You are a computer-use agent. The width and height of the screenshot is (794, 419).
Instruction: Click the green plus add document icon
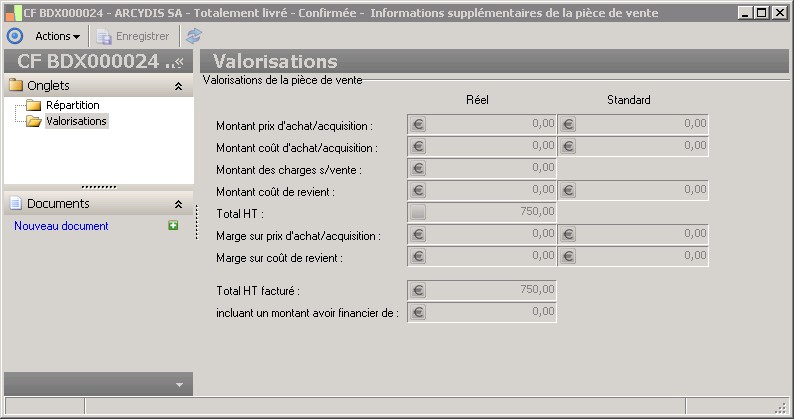pos(173,225)
